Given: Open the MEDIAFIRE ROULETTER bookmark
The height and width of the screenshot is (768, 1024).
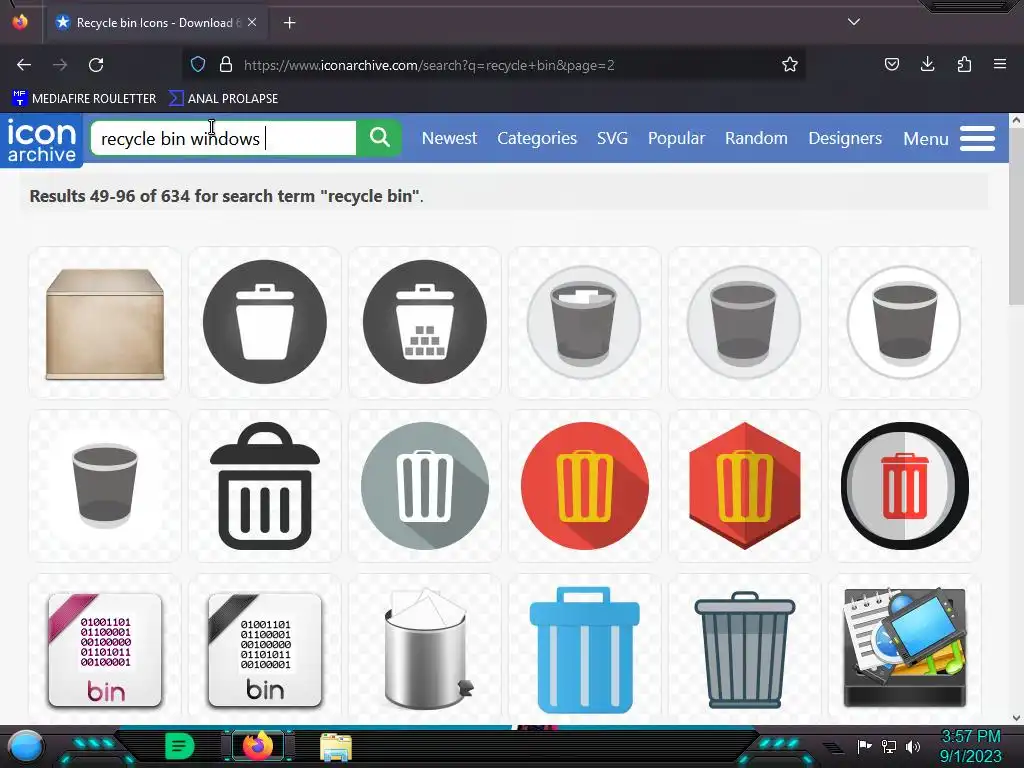Looking at the screenshot, I should [x=84, y=99].
